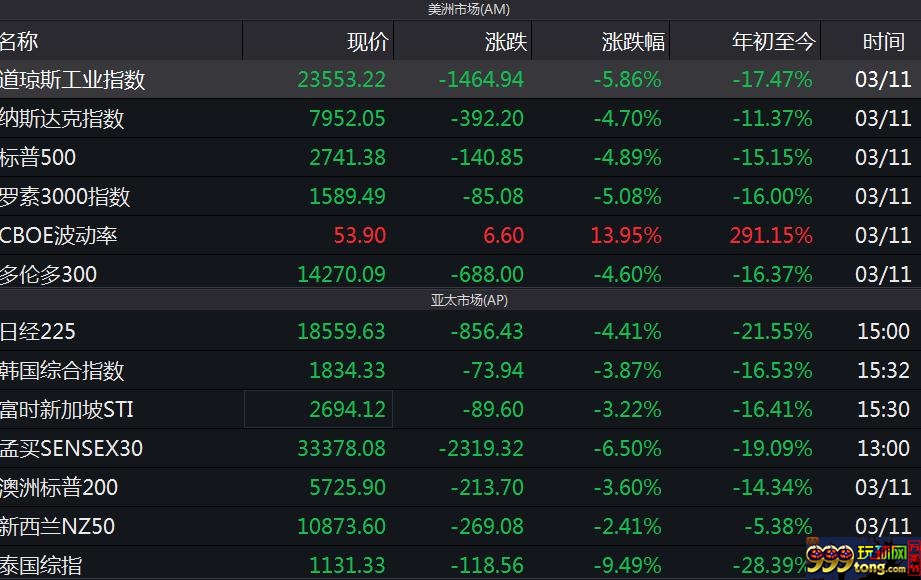This screenshot has height=580, width=921.
Task: Open the 道琼斯工业指数 row
Action: (x=460, y=79)
